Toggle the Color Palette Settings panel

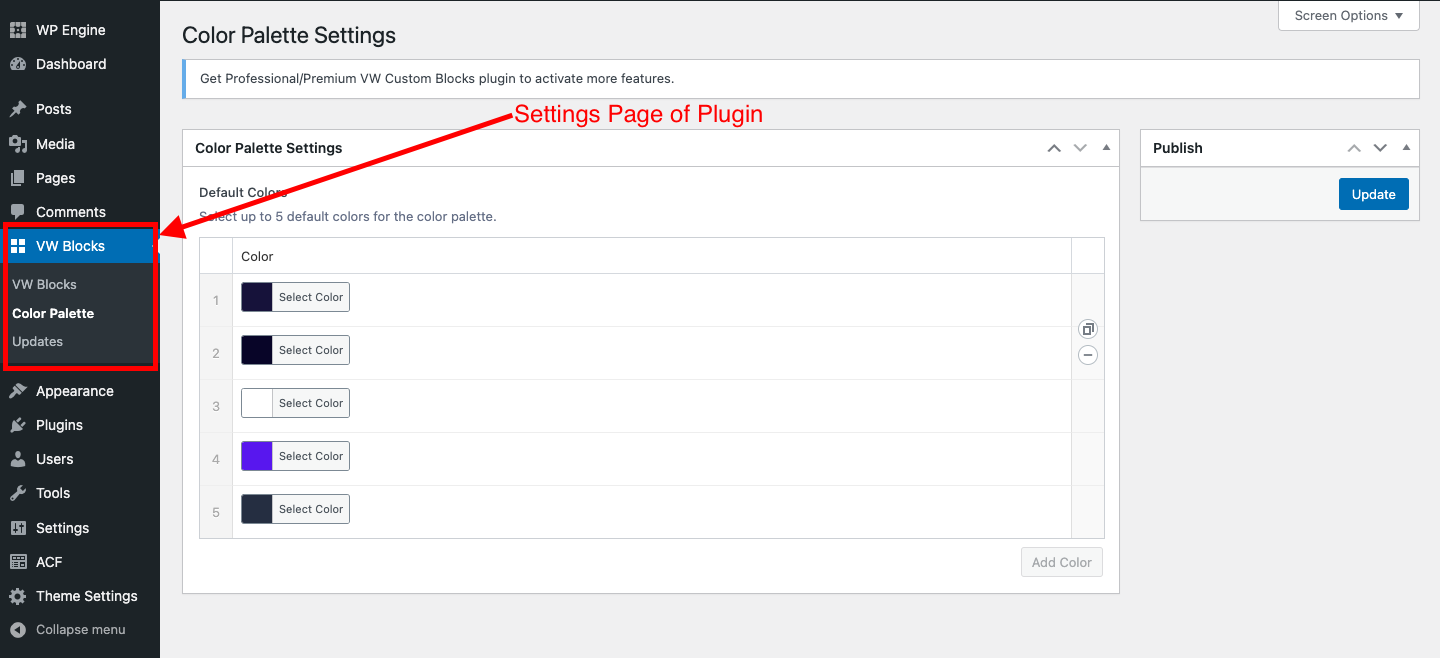point(1106,148)
